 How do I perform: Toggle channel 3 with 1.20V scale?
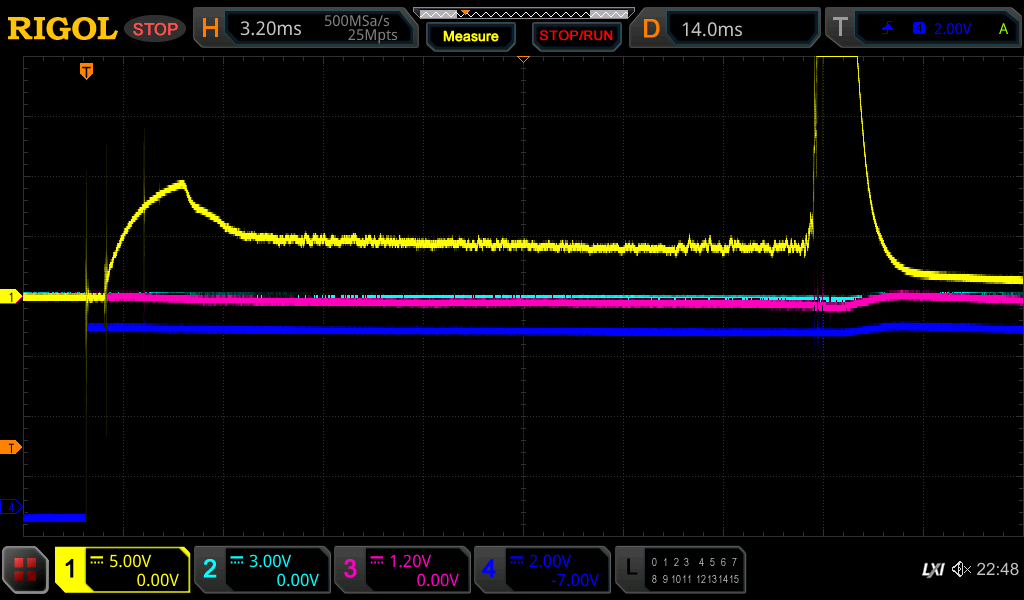coord(401,569)
